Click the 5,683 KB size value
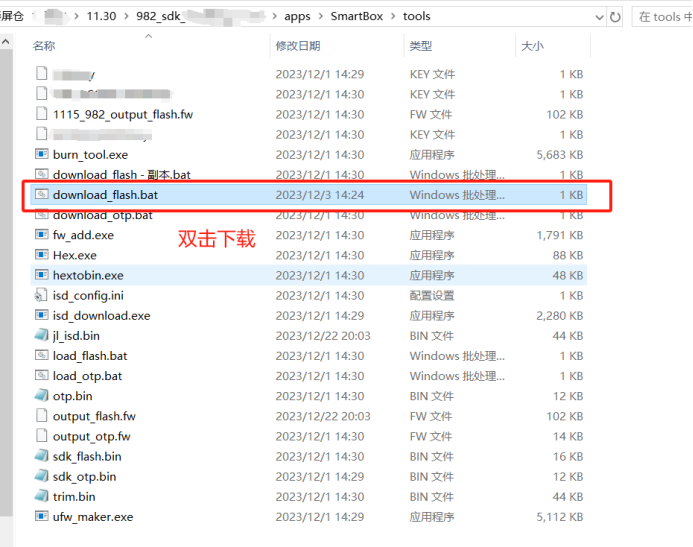Screen dimensions: 693x547 click(560, 154)
